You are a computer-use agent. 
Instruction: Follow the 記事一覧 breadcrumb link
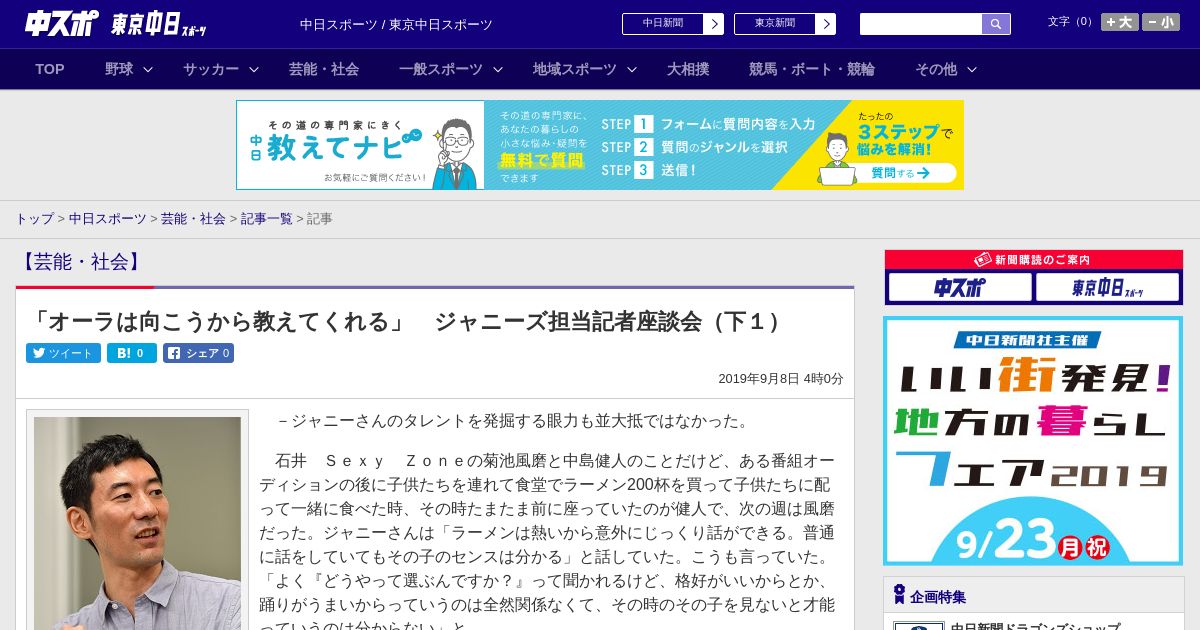click(x=267, y=218)
